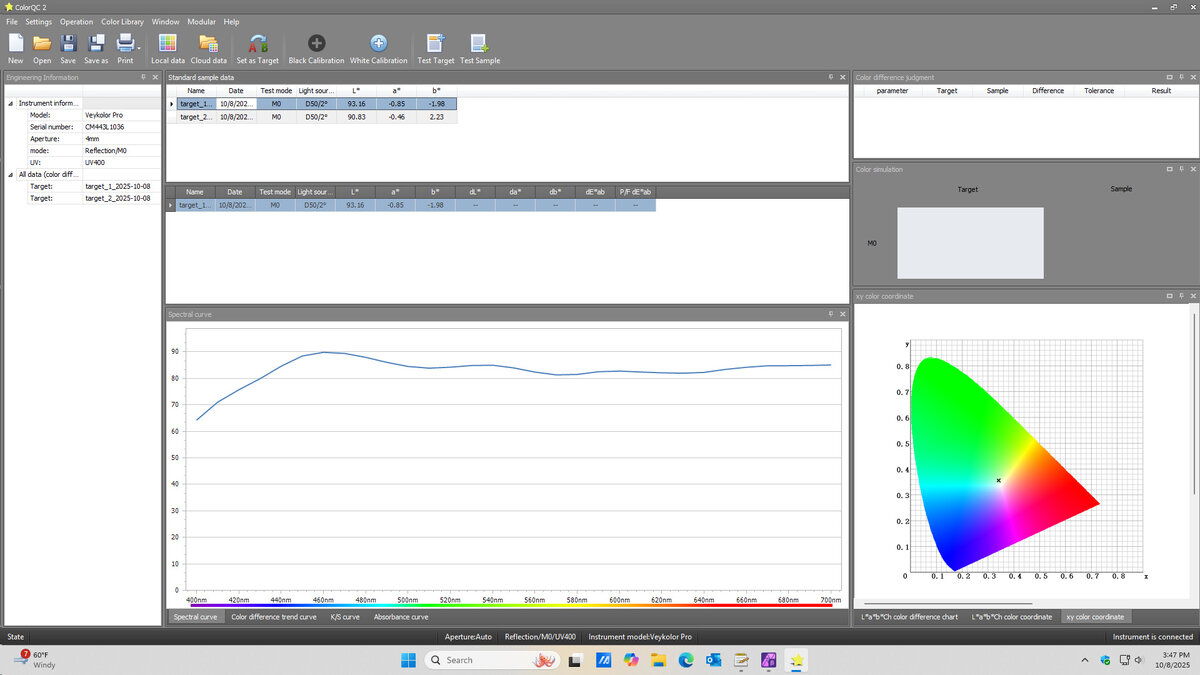Click the M0 color simulation swatch
The height and width of the screenshot is (675, 1200).
[x=969, y=243]
